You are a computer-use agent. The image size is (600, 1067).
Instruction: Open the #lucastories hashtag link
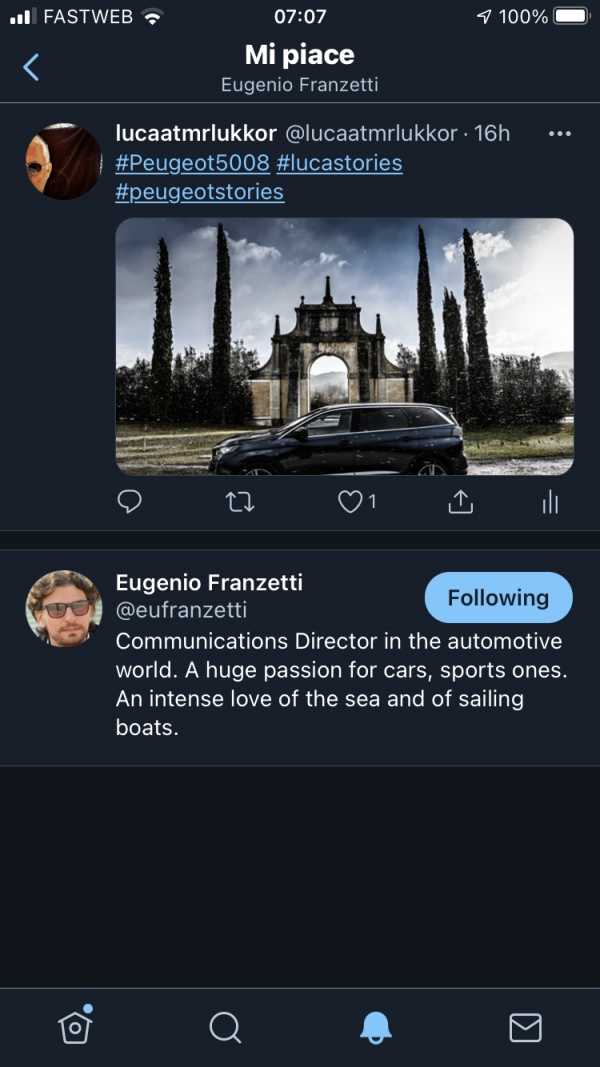[x=339, y=163]
